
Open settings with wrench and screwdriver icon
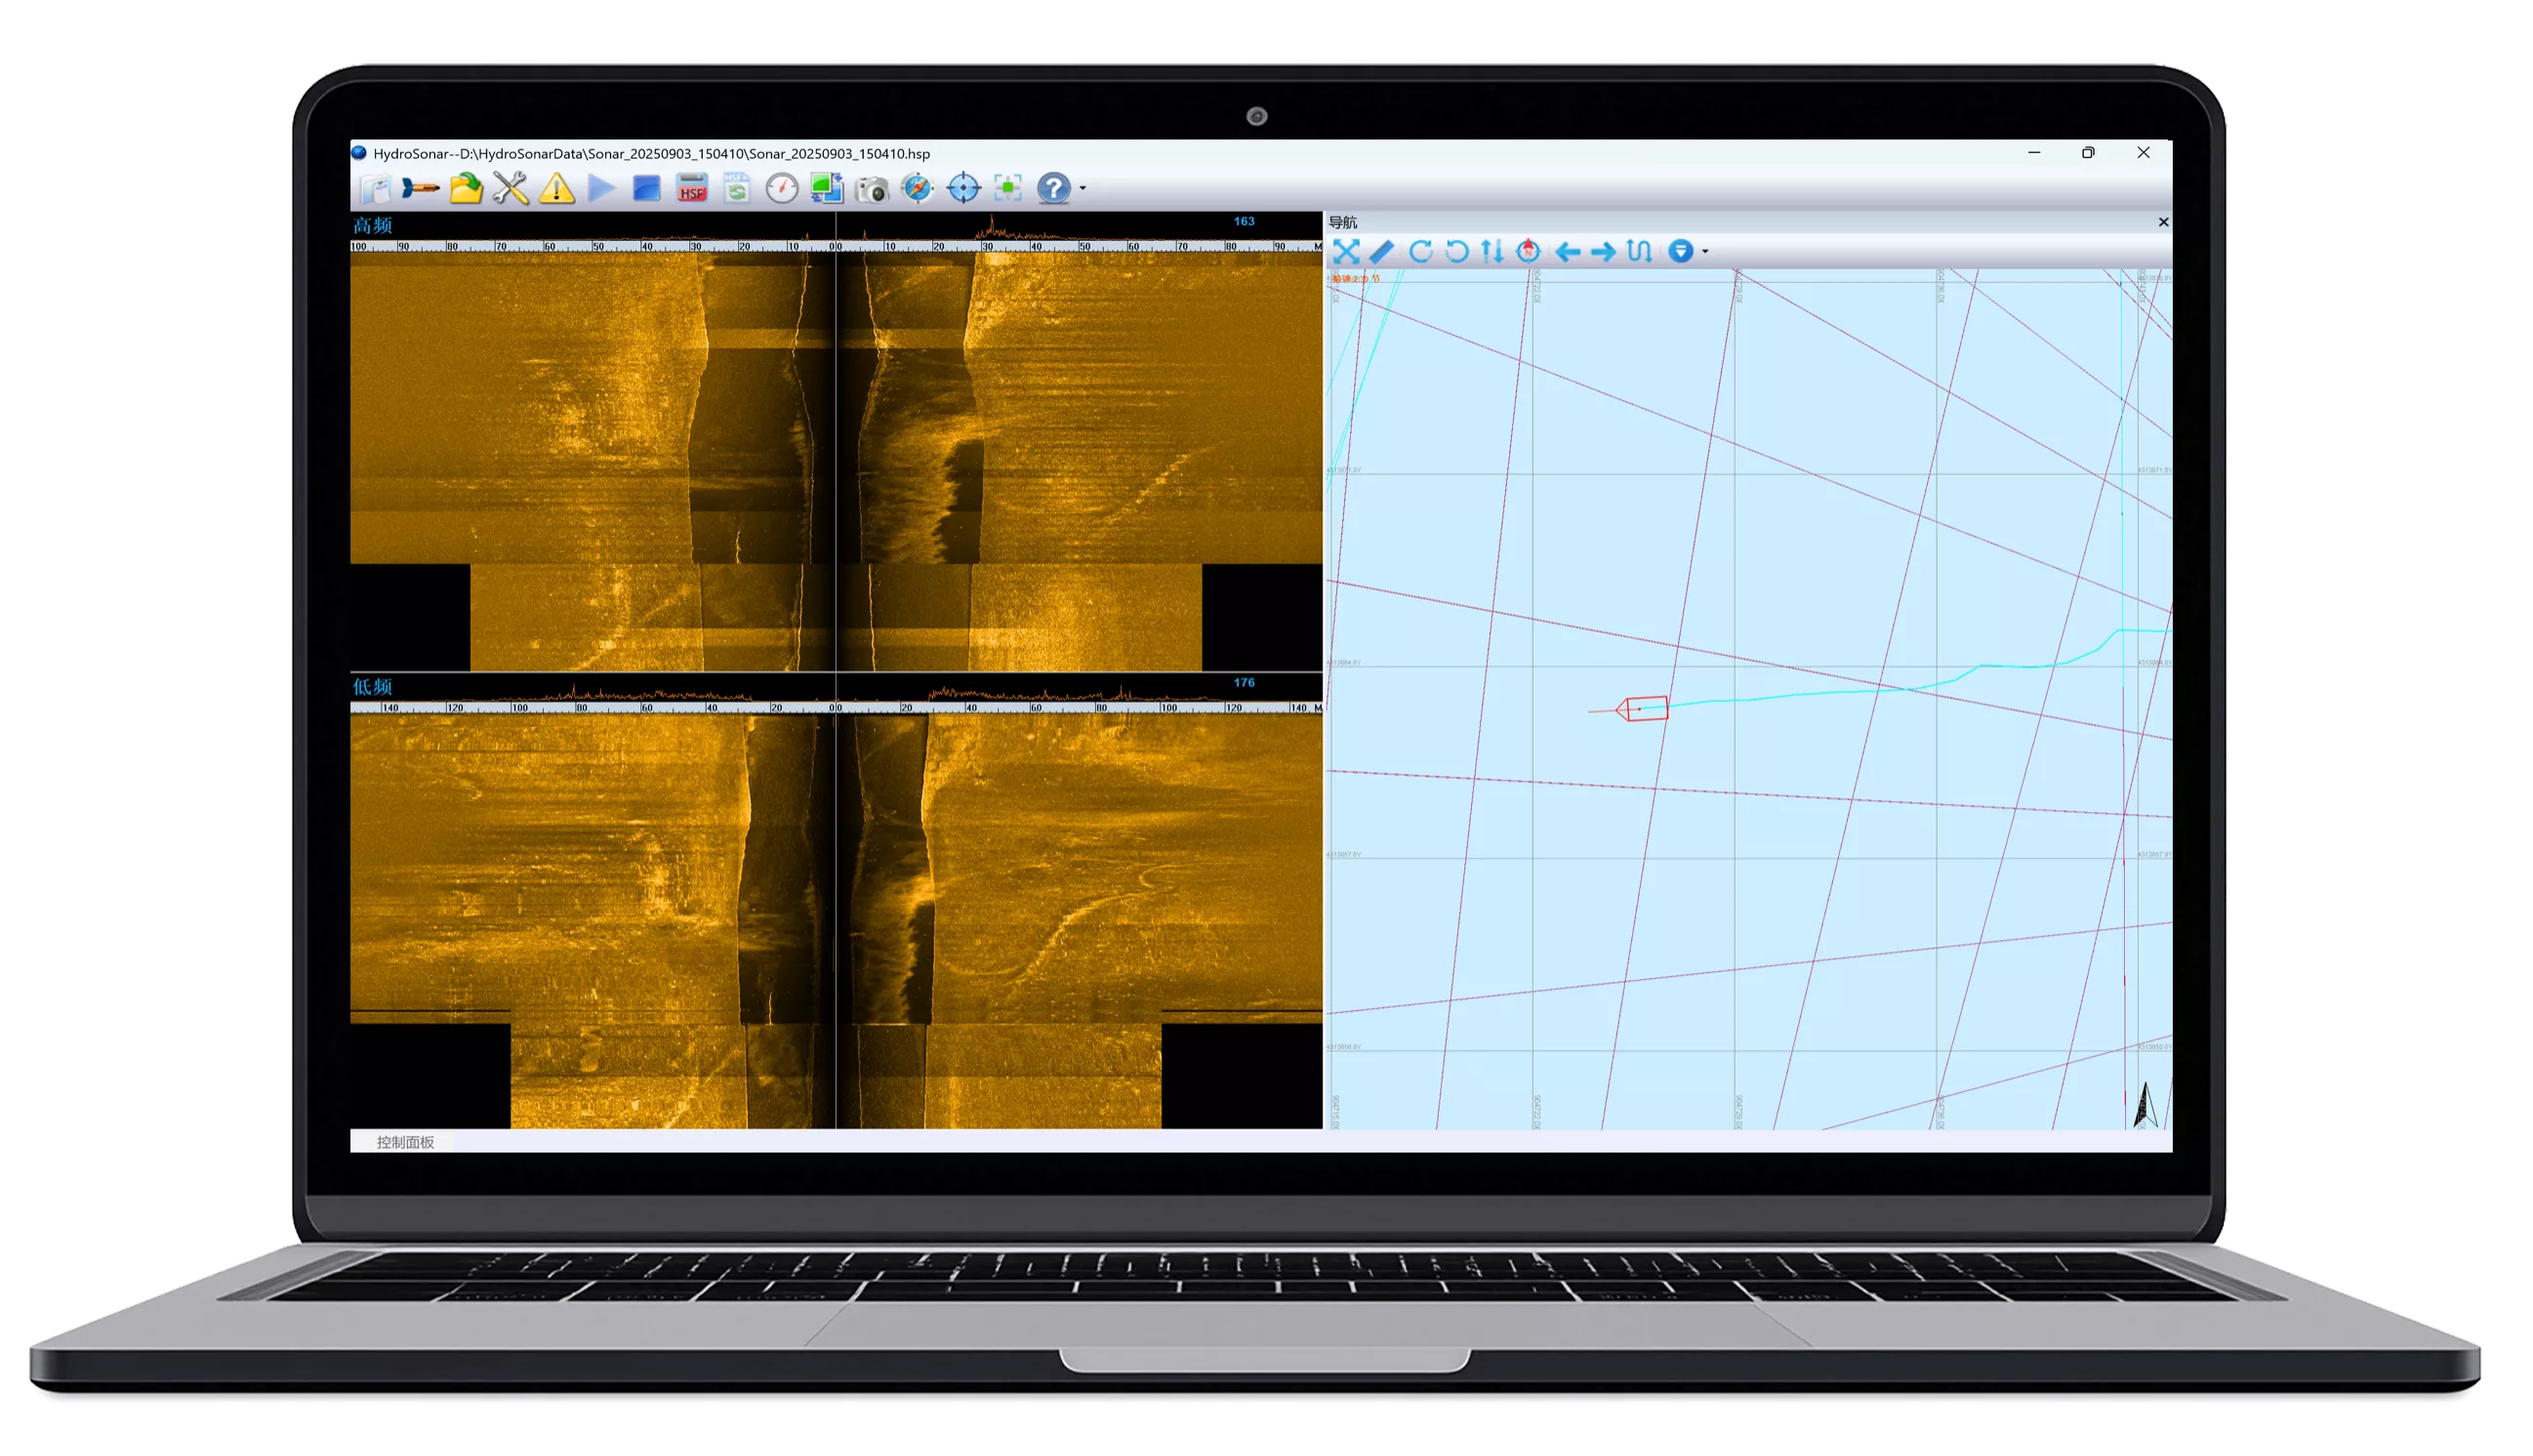[510, 188]
